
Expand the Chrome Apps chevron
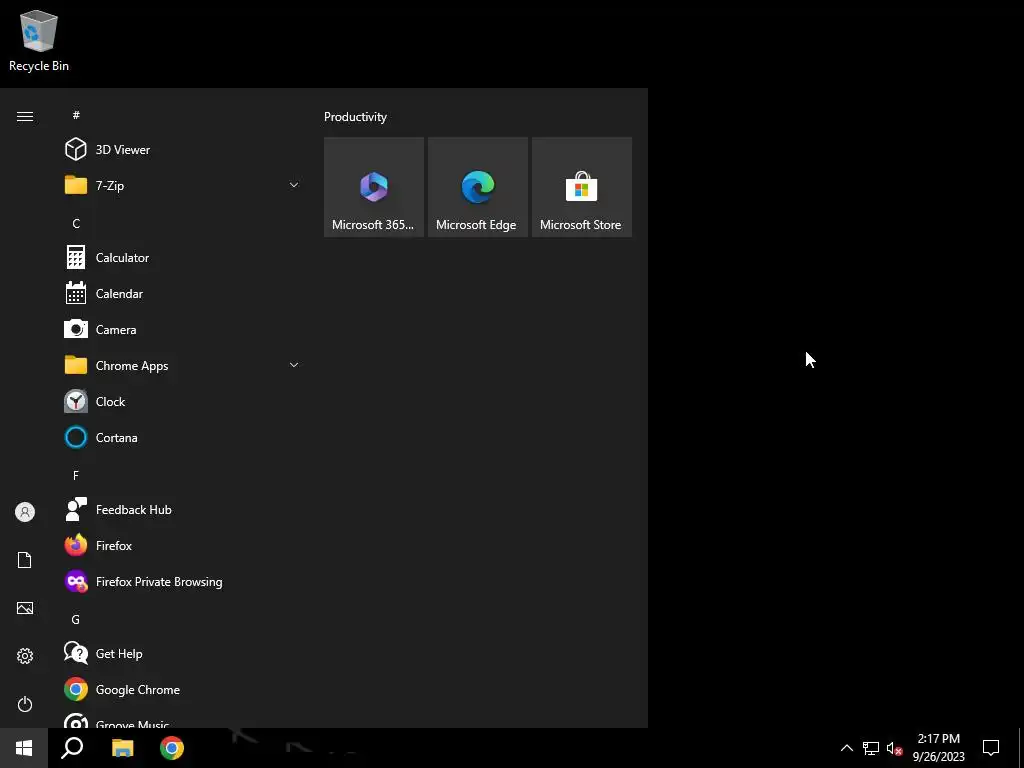pos(294,365)
